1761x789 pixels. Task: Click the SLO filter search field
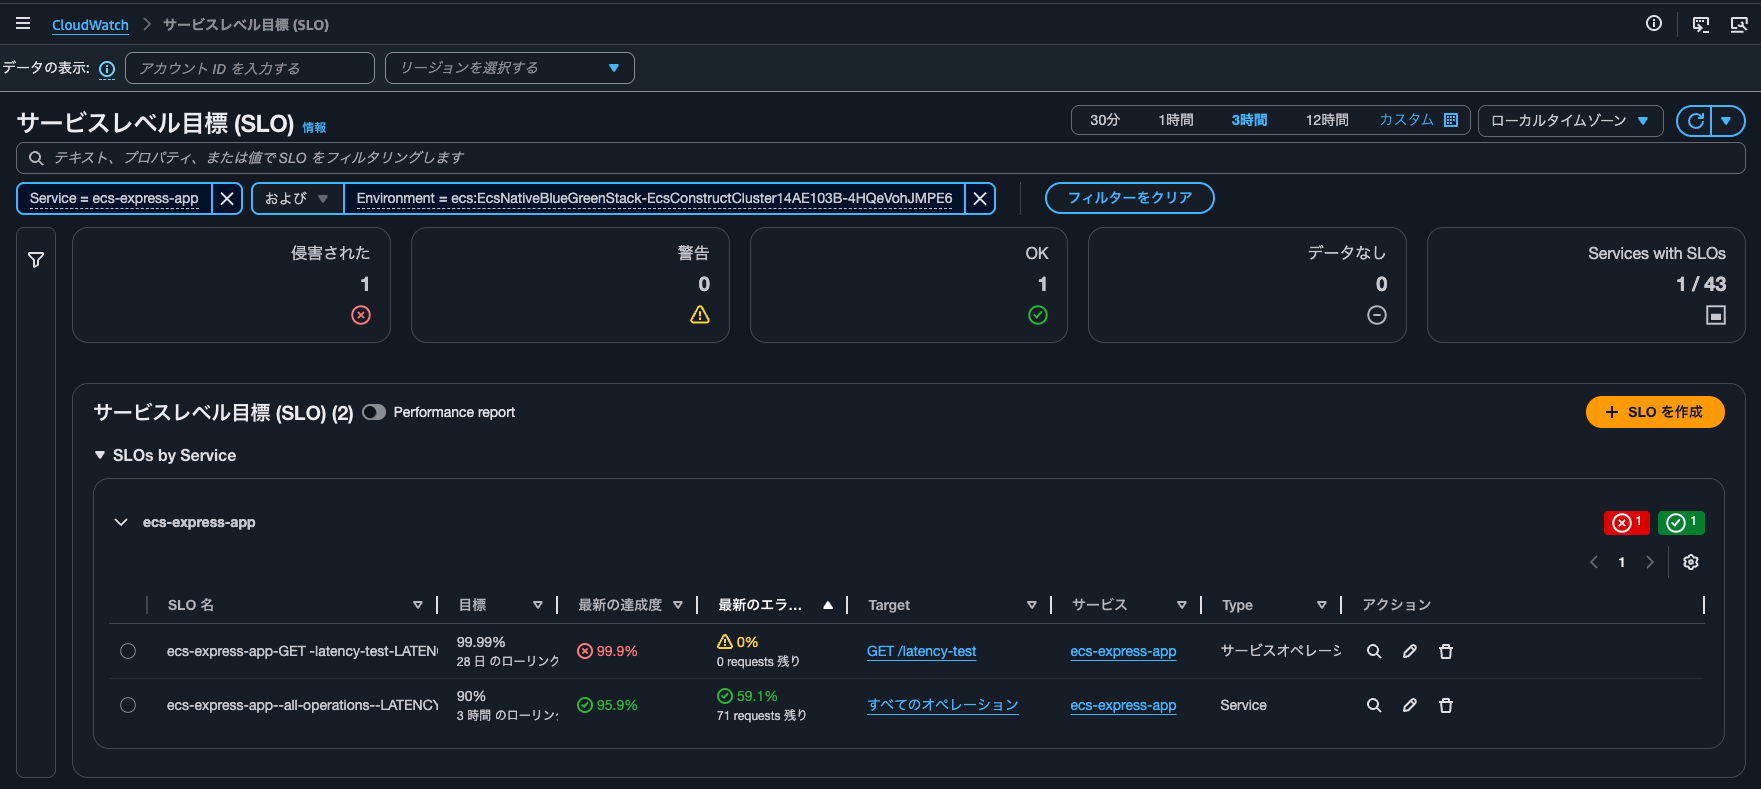pos(880,158)
